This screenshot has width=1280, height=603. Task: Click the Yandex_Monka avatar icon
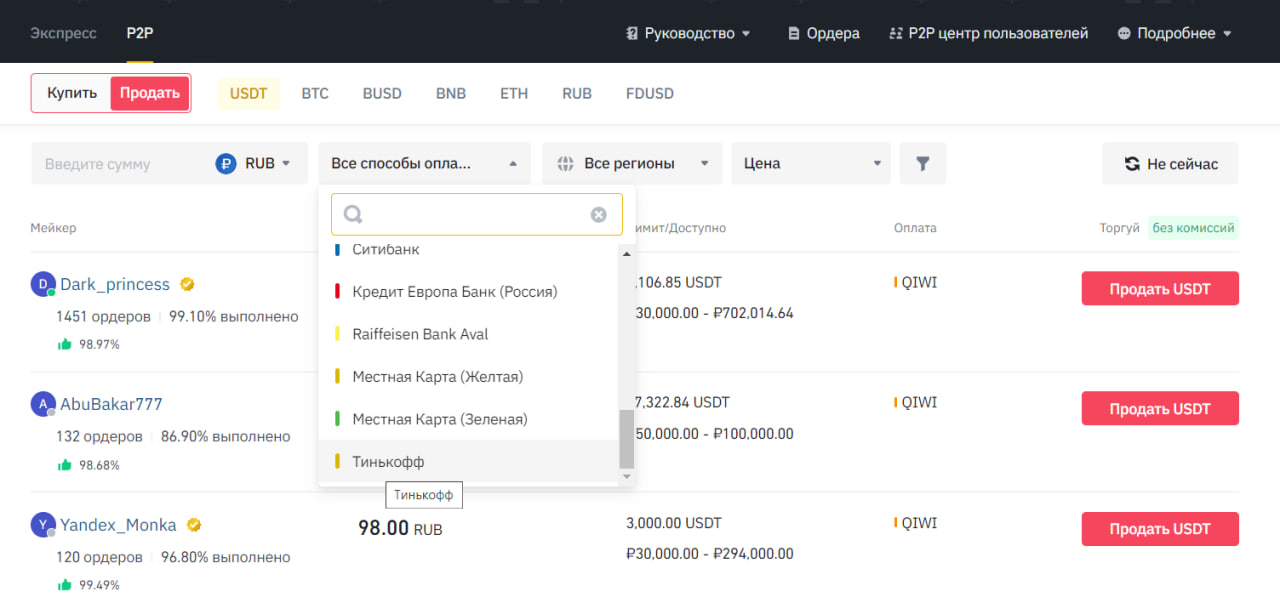(x=42, y=525)
